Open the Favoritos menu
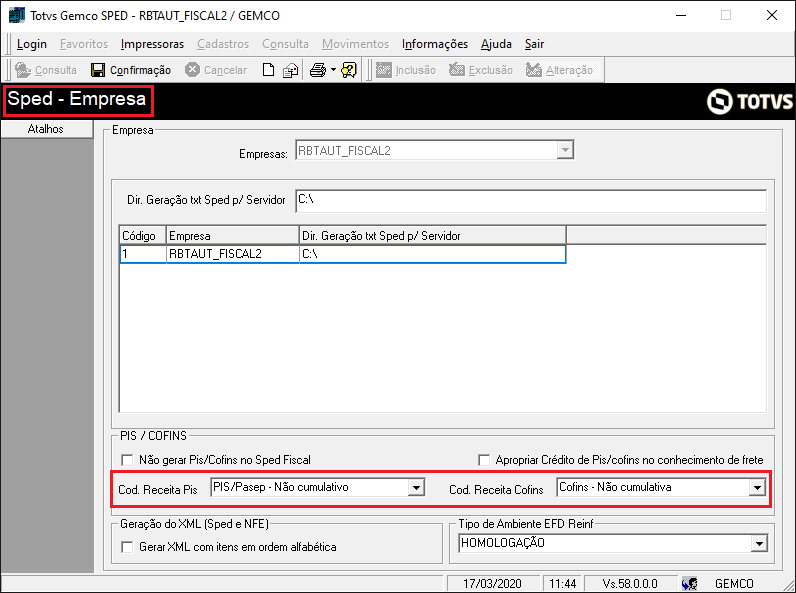796x593 pixels. click(84, 44)
